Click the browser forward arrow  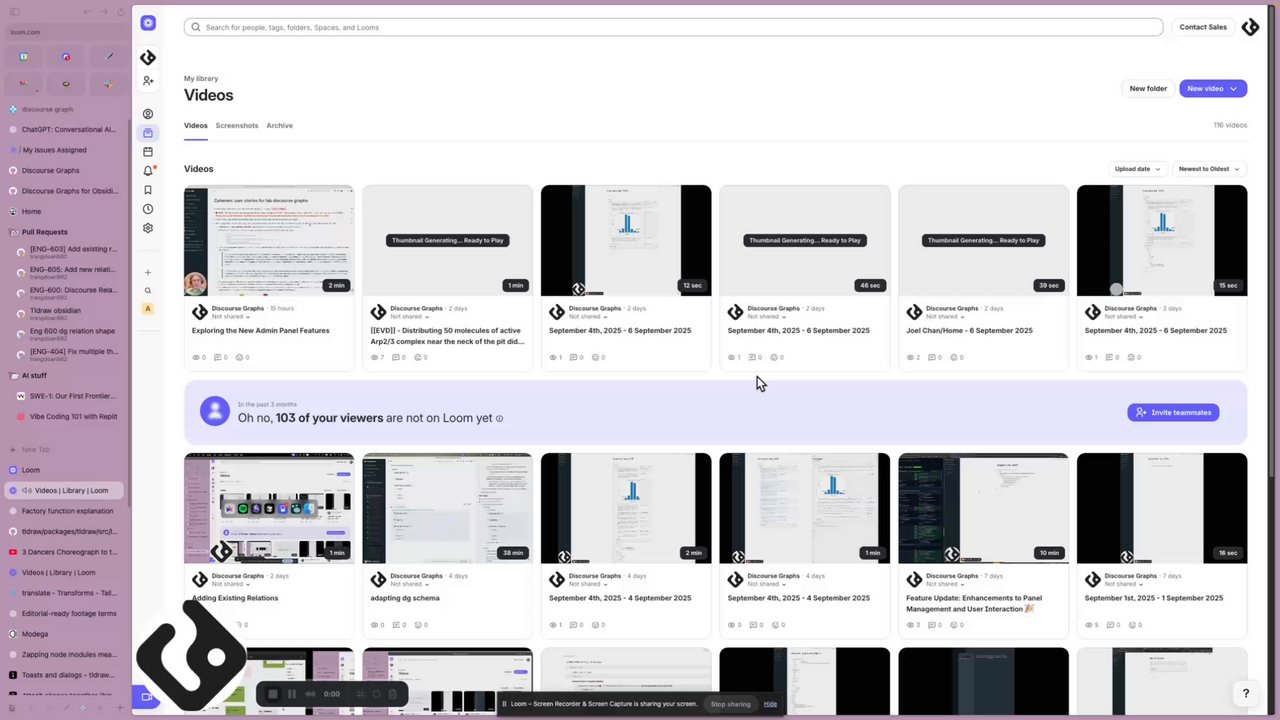104,12
